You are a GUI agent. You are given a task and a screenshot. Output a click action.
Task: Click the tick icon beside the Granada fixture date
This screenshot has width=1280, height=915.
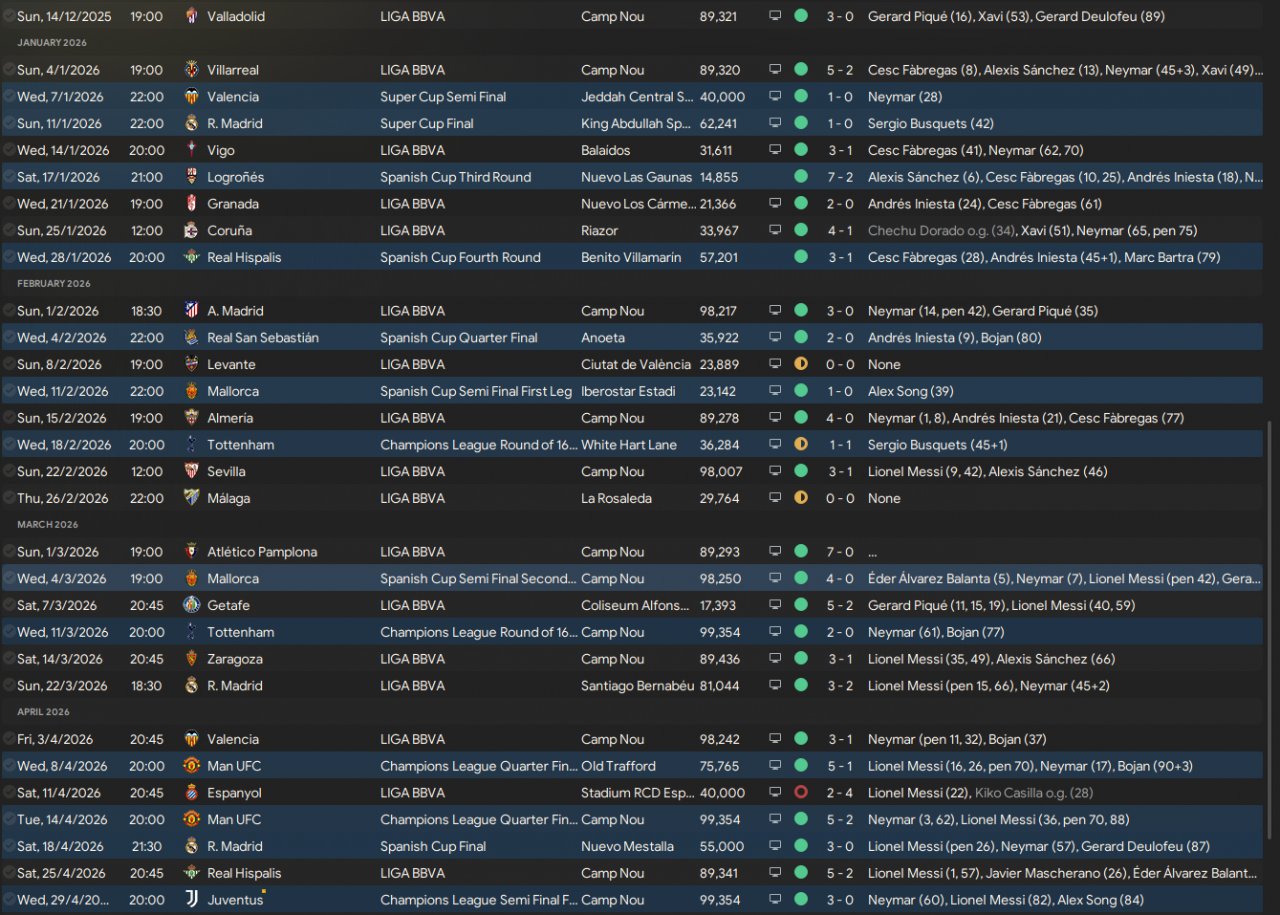coord(9,204)
